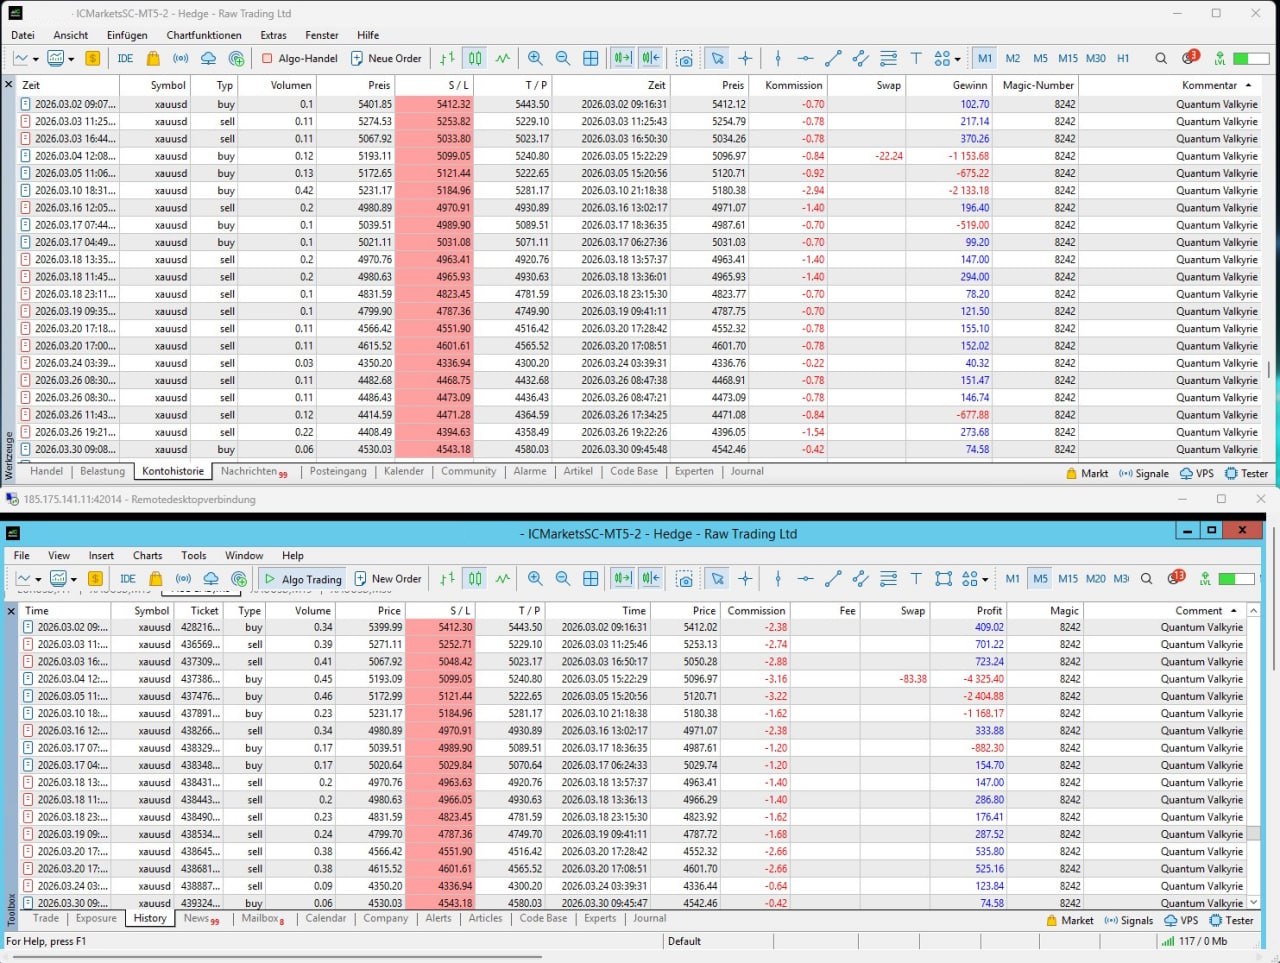Click the scroll-down arrow of English history table

click(x=1254, y=902)
